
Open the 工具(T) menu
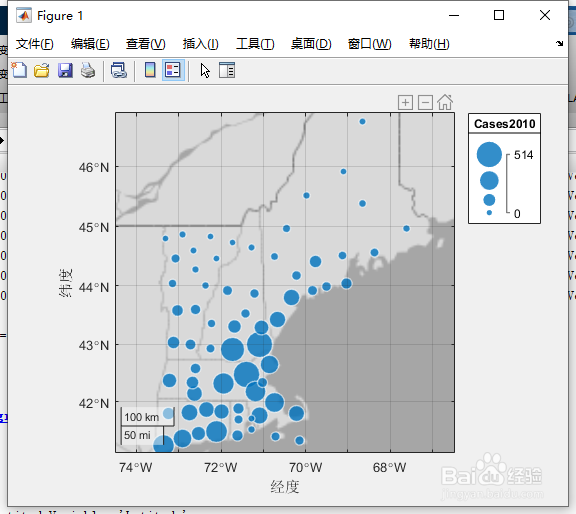click(x=255, y=44)
